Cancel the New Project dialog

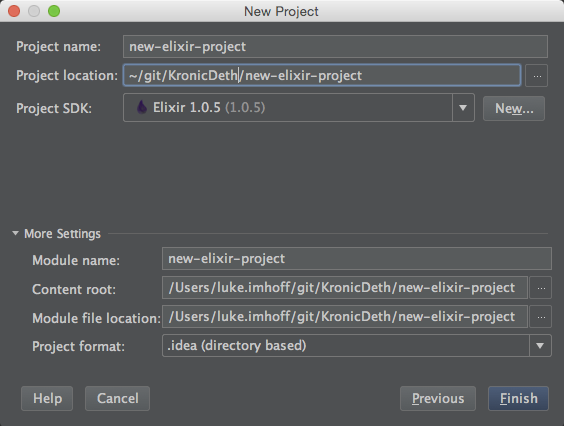pos(117,398)
